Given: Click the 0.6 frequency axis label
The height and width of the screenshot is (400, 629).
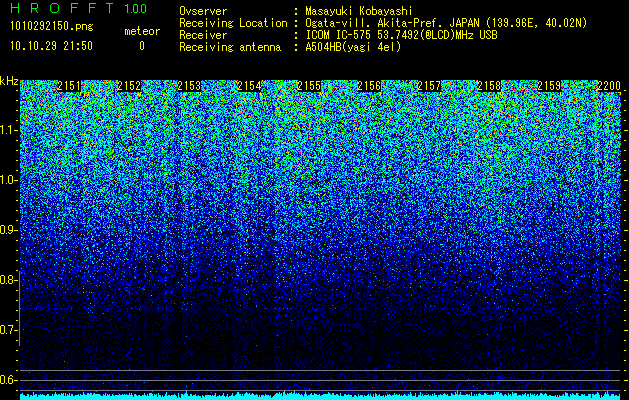Looking at the screenshot, I should coord(8,380).
